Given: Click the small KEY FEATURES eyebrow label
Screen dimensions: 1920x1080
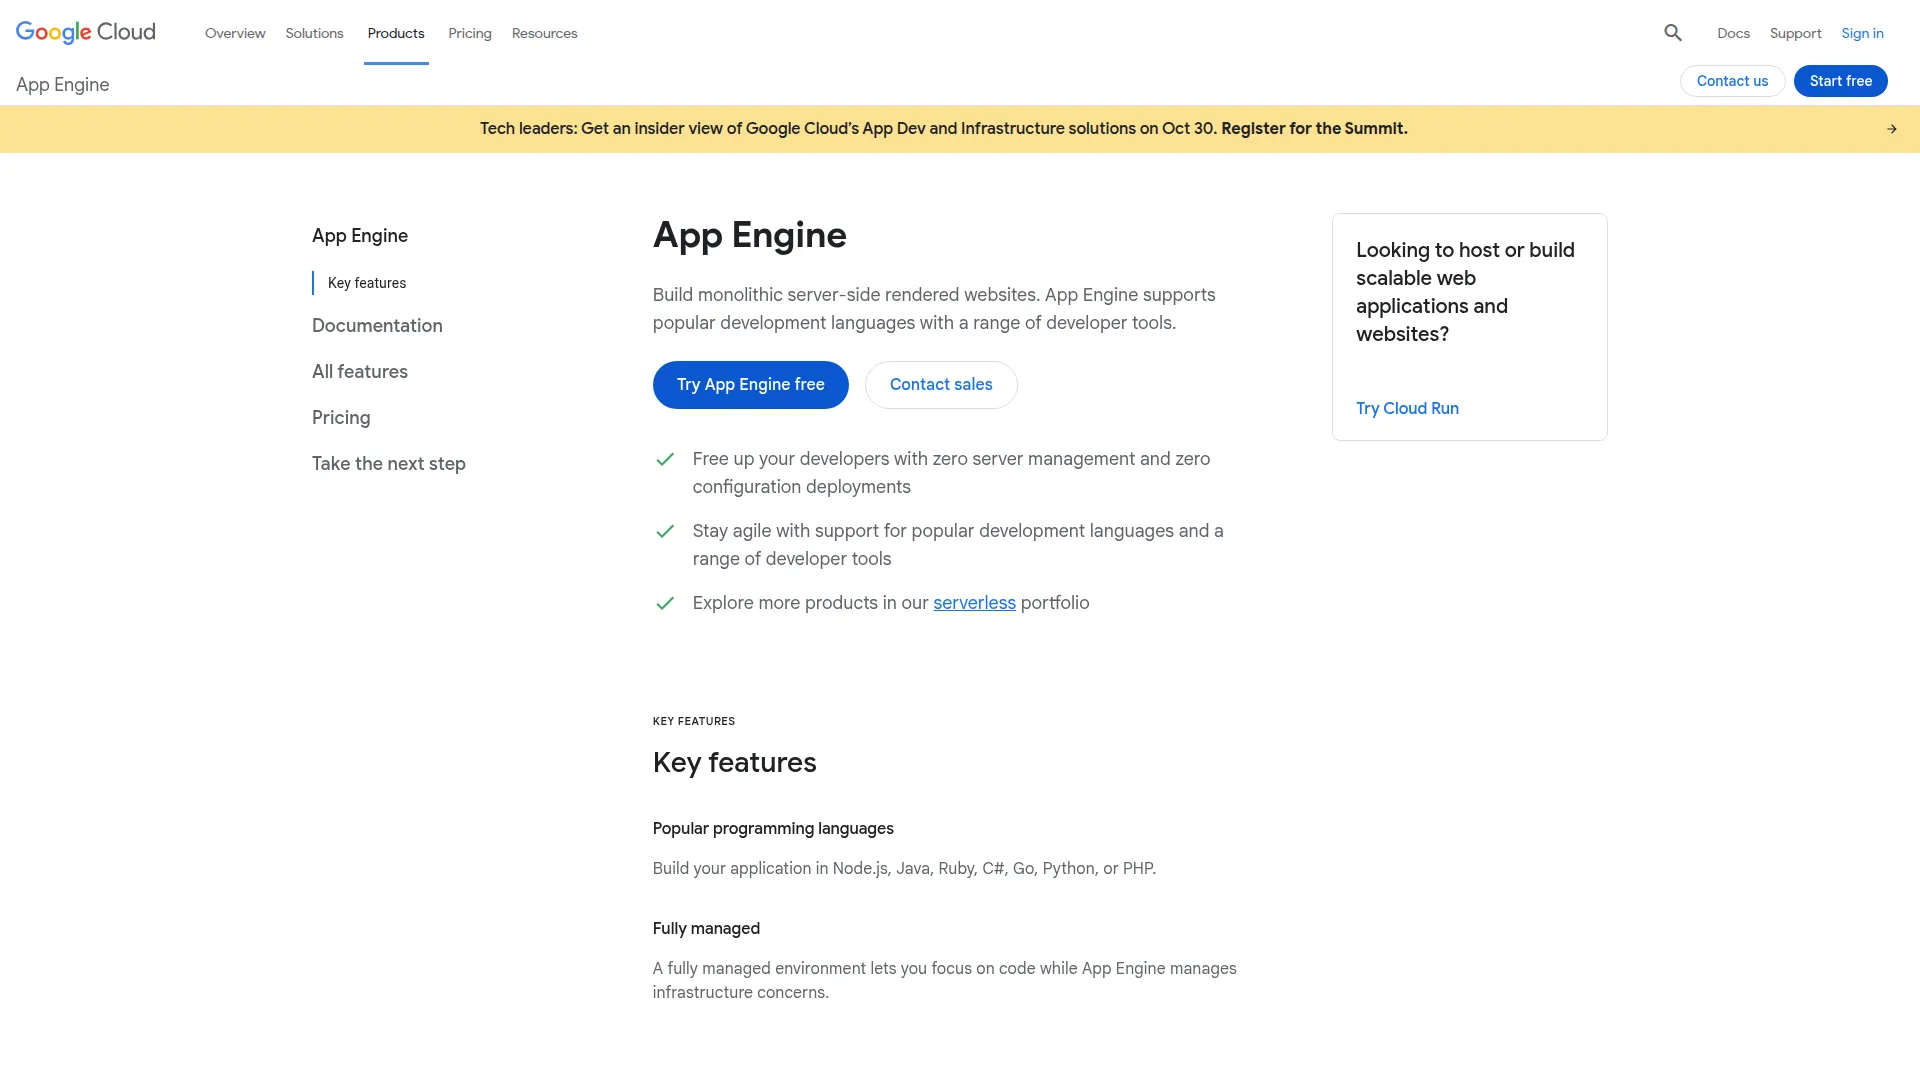Looking at the screenshot, I should (x=694, y=721).
